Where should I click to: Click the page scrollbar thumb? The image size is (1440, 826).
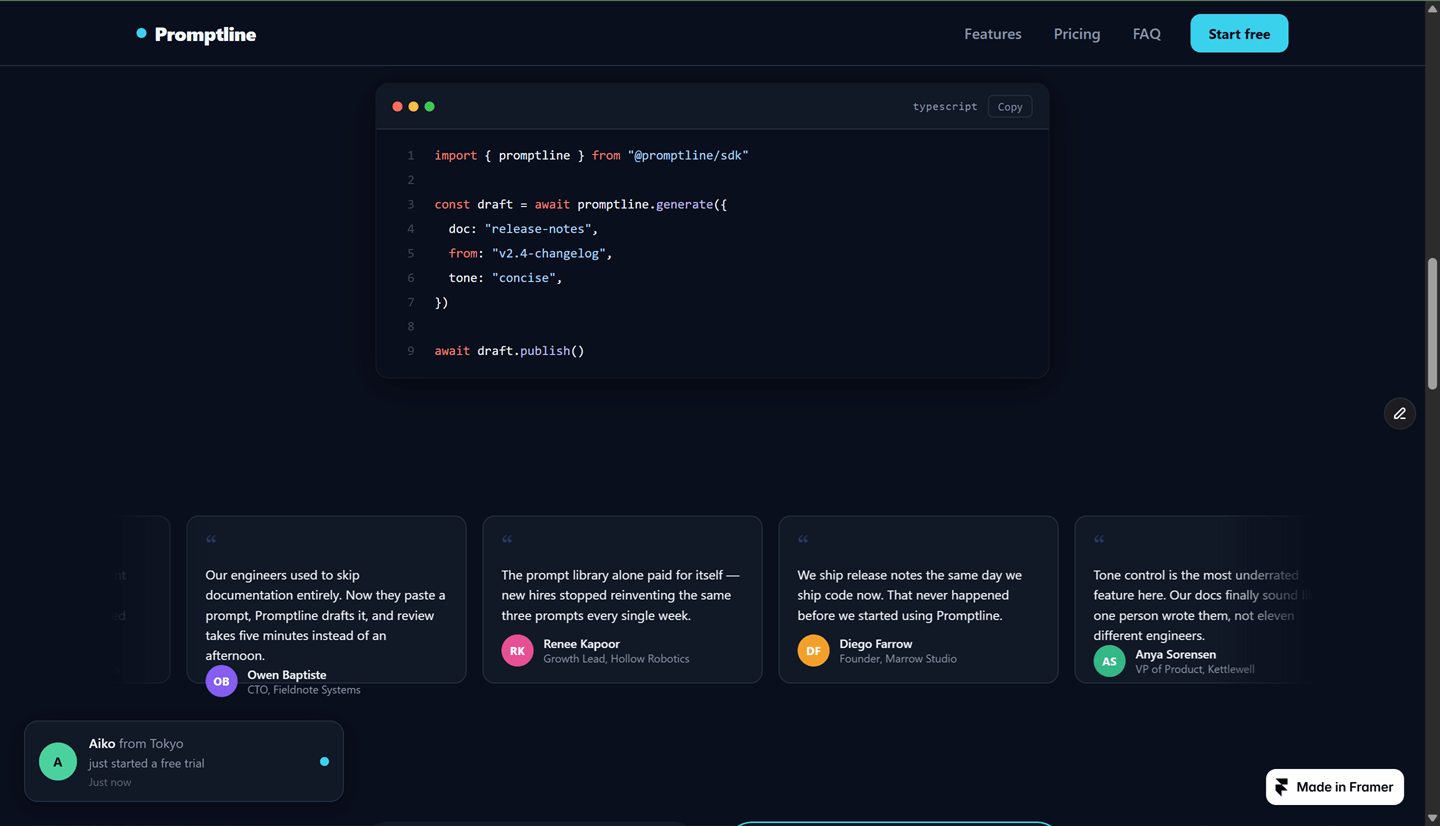(1432, 323)
